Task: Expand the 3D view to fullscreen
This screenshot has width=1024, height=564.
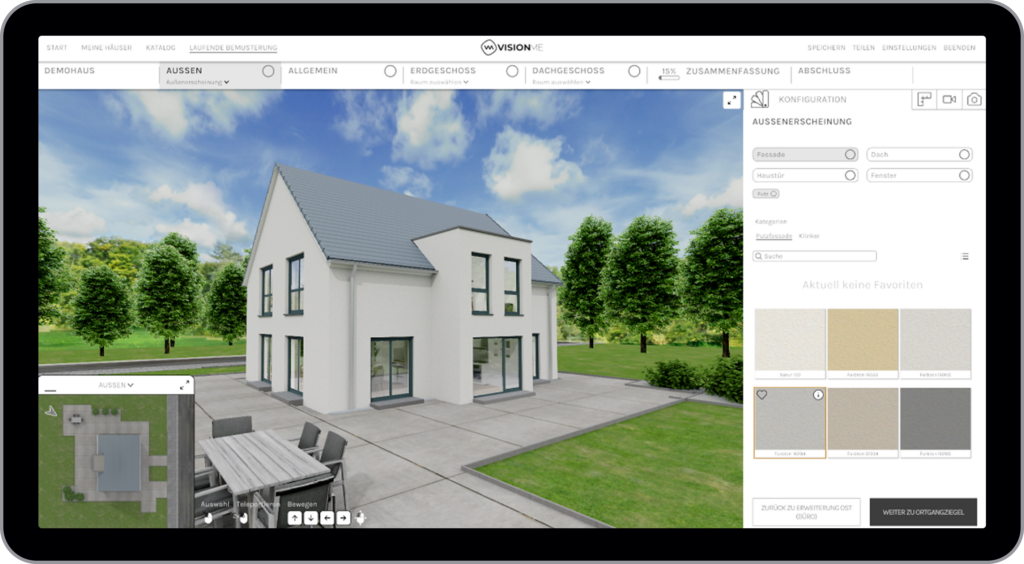Action: [732, 100]
